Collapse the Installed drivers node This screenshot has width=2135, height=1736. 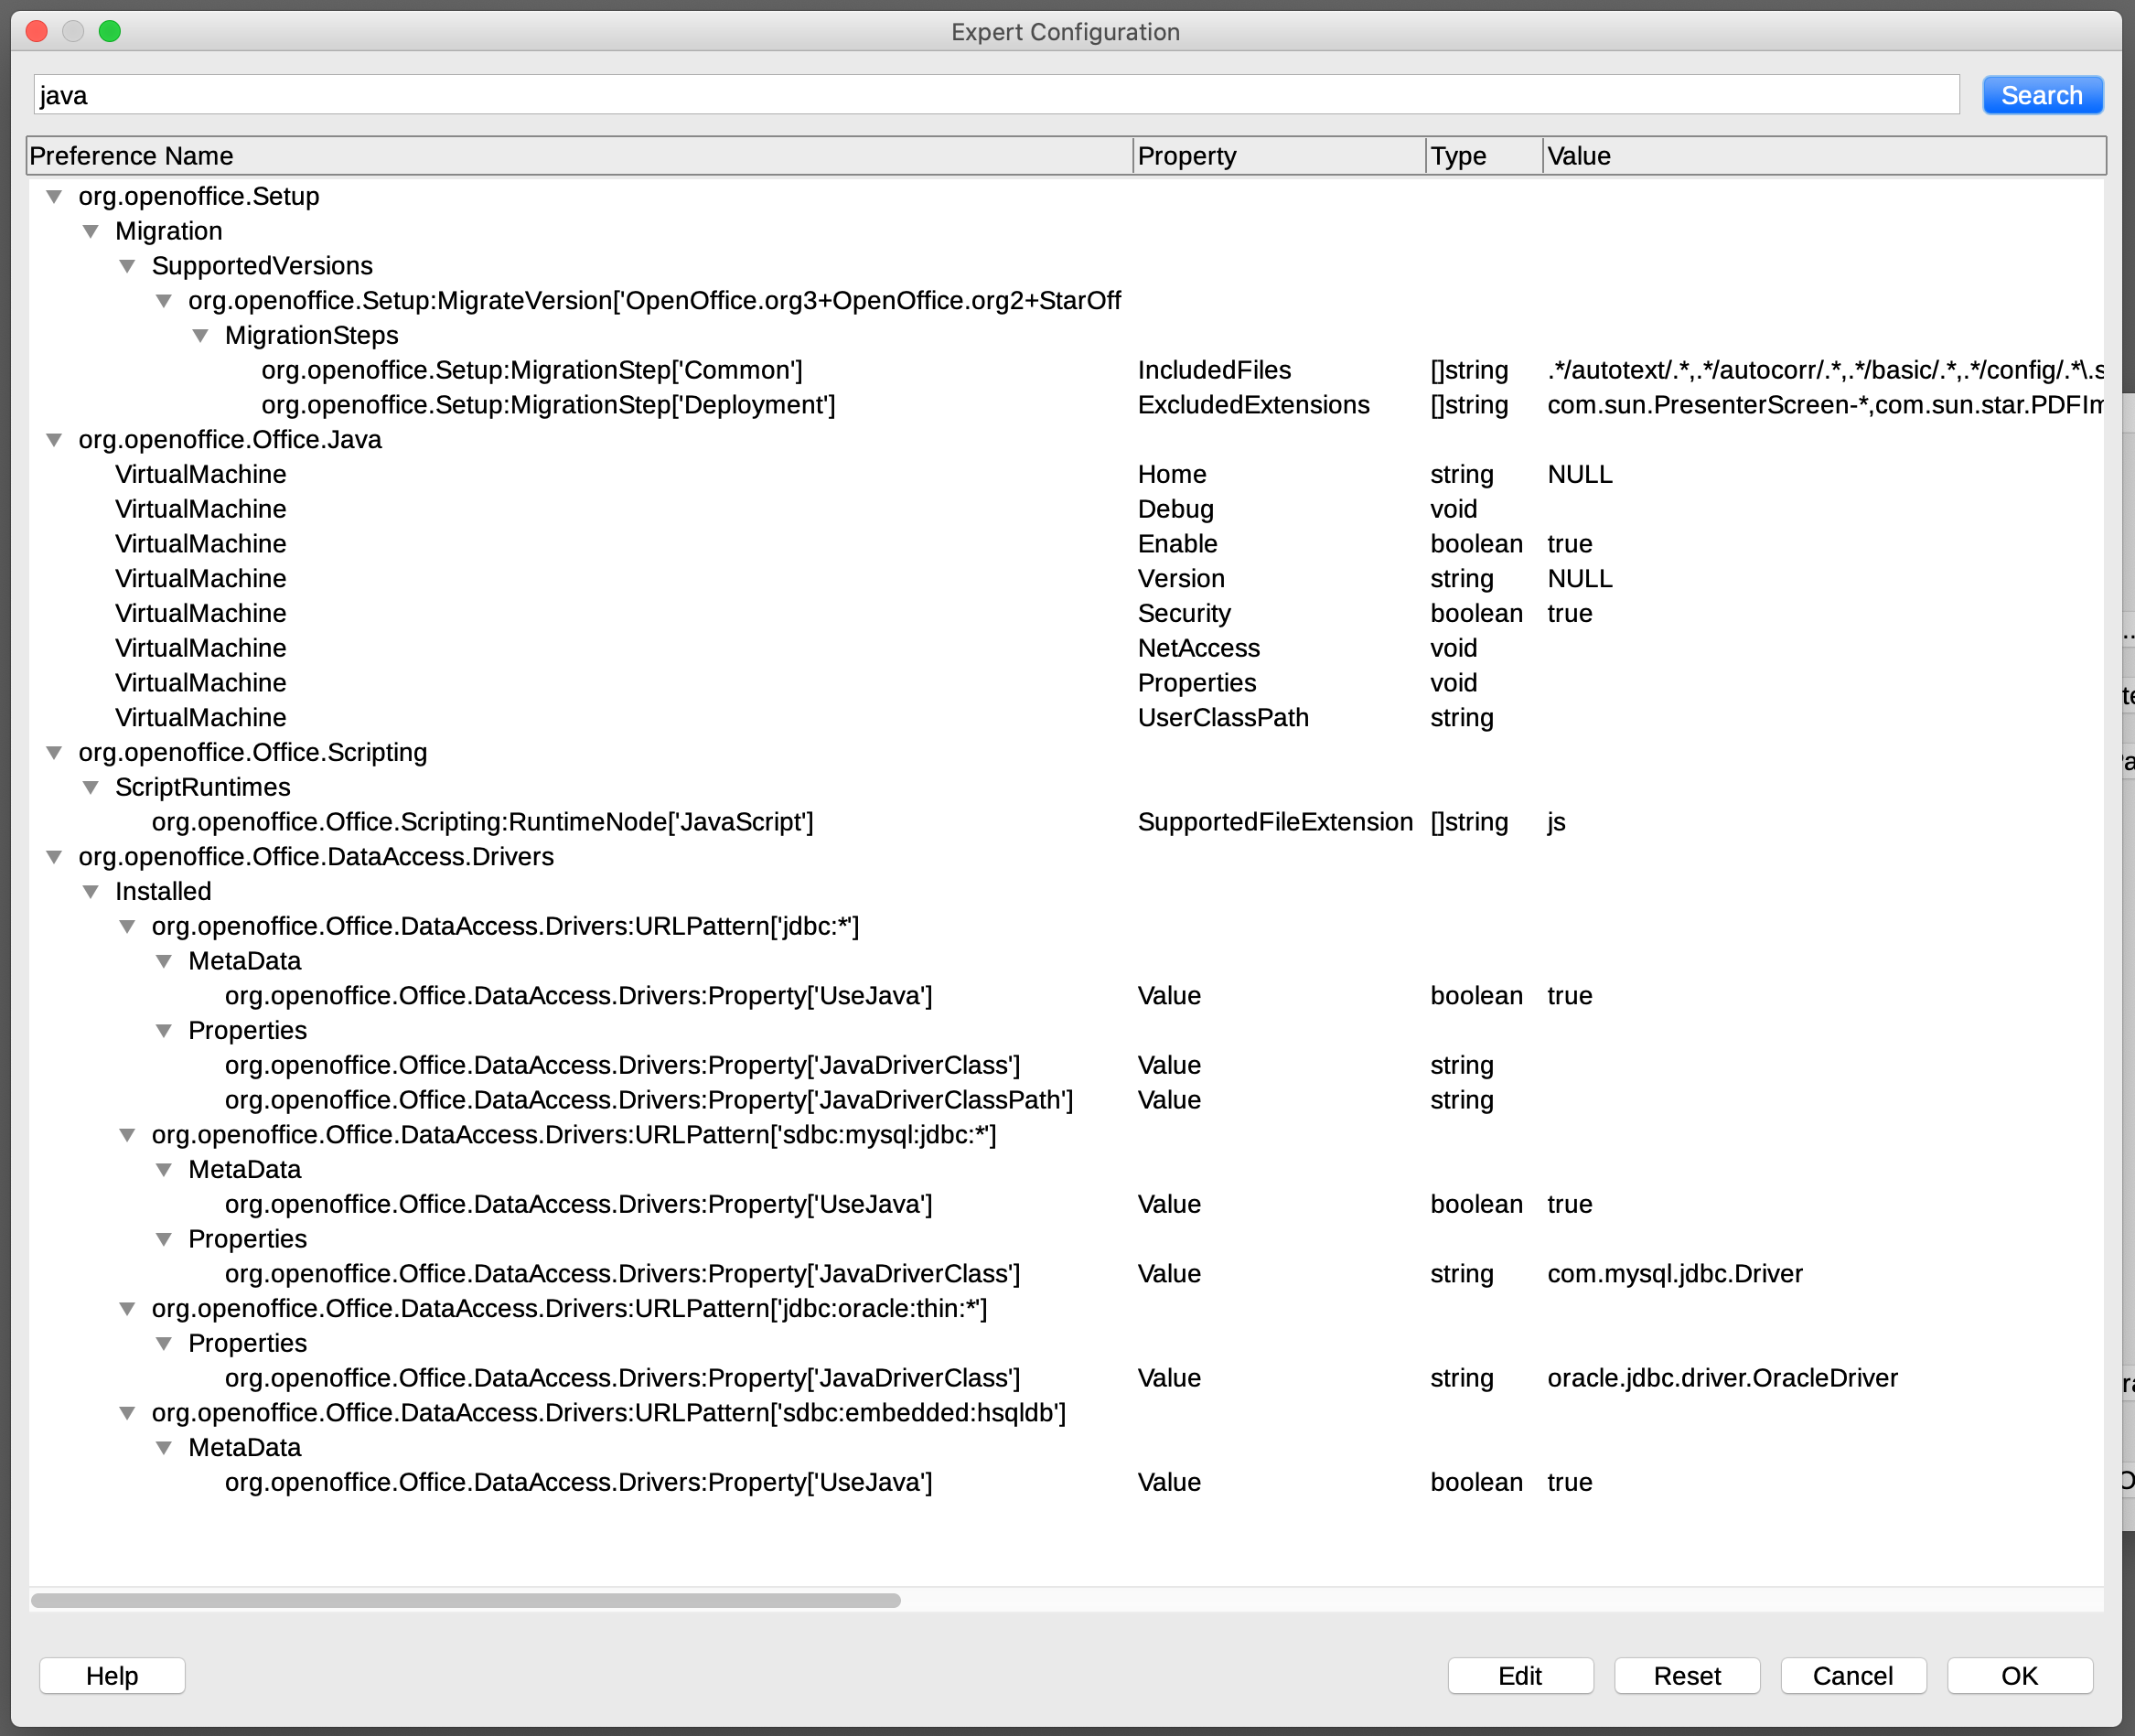pyautogui.click(x=91, y=892)
